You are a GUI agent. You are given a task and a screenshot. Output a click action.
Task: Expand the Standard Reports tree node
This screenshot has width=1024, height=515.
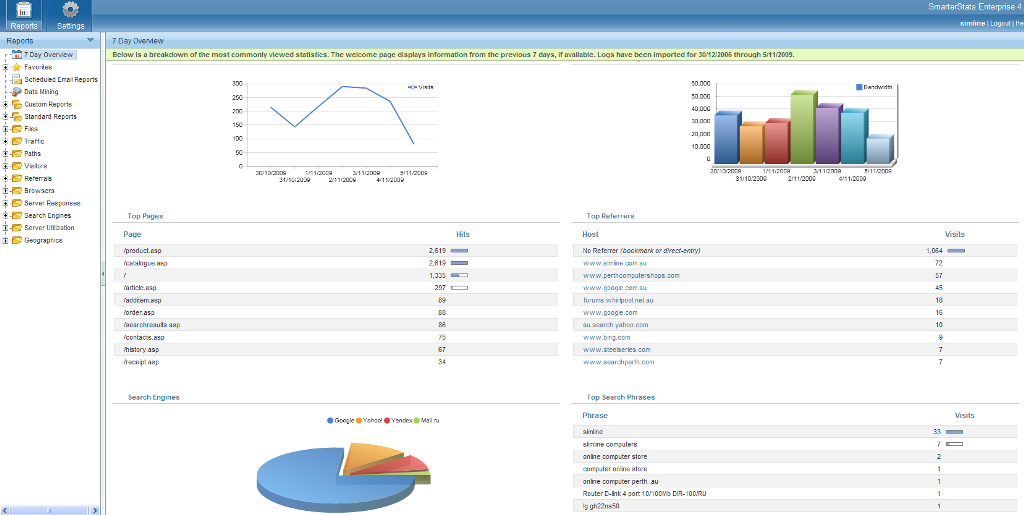[x=6, y=117]
